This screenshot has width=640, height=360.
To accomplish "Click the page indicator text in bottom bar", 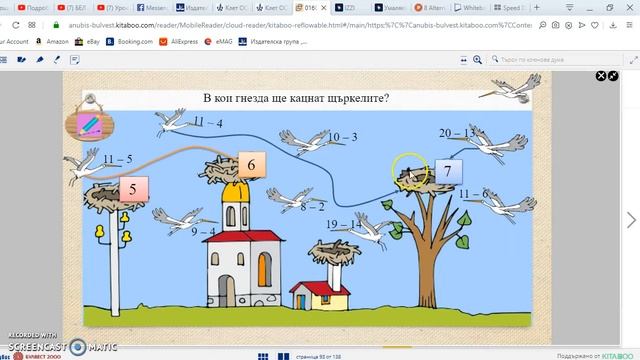I will pos(318,357).
